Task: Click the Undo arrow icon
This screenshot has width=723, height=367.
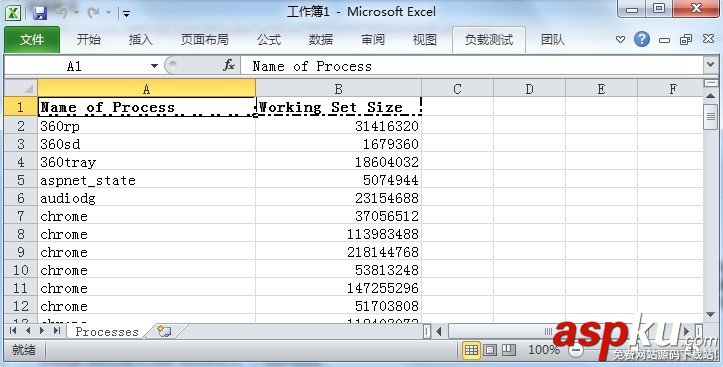Action: (62, 12)
